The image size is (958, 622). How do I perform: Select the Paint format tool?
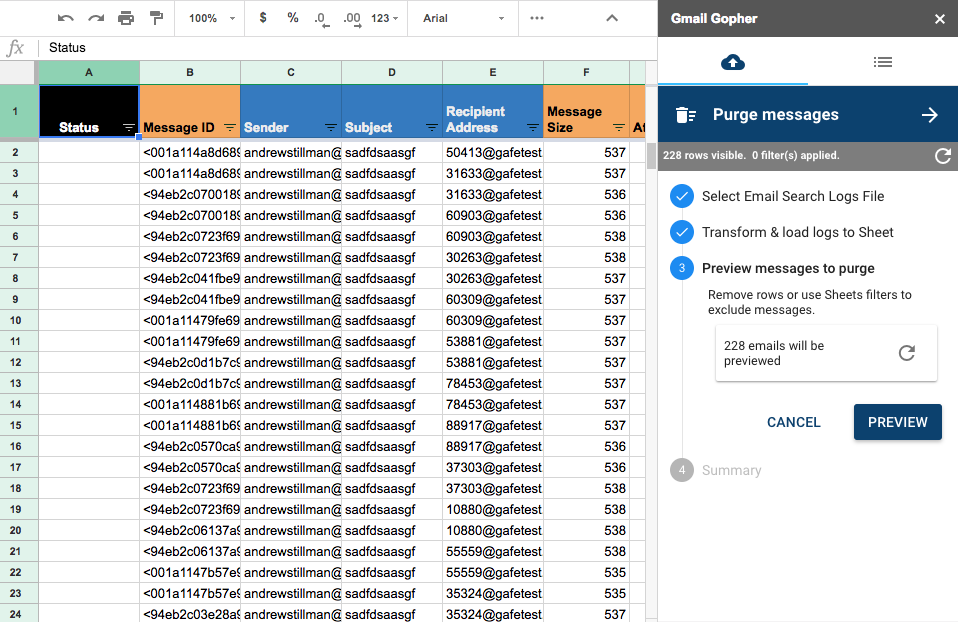pos(155,18)
